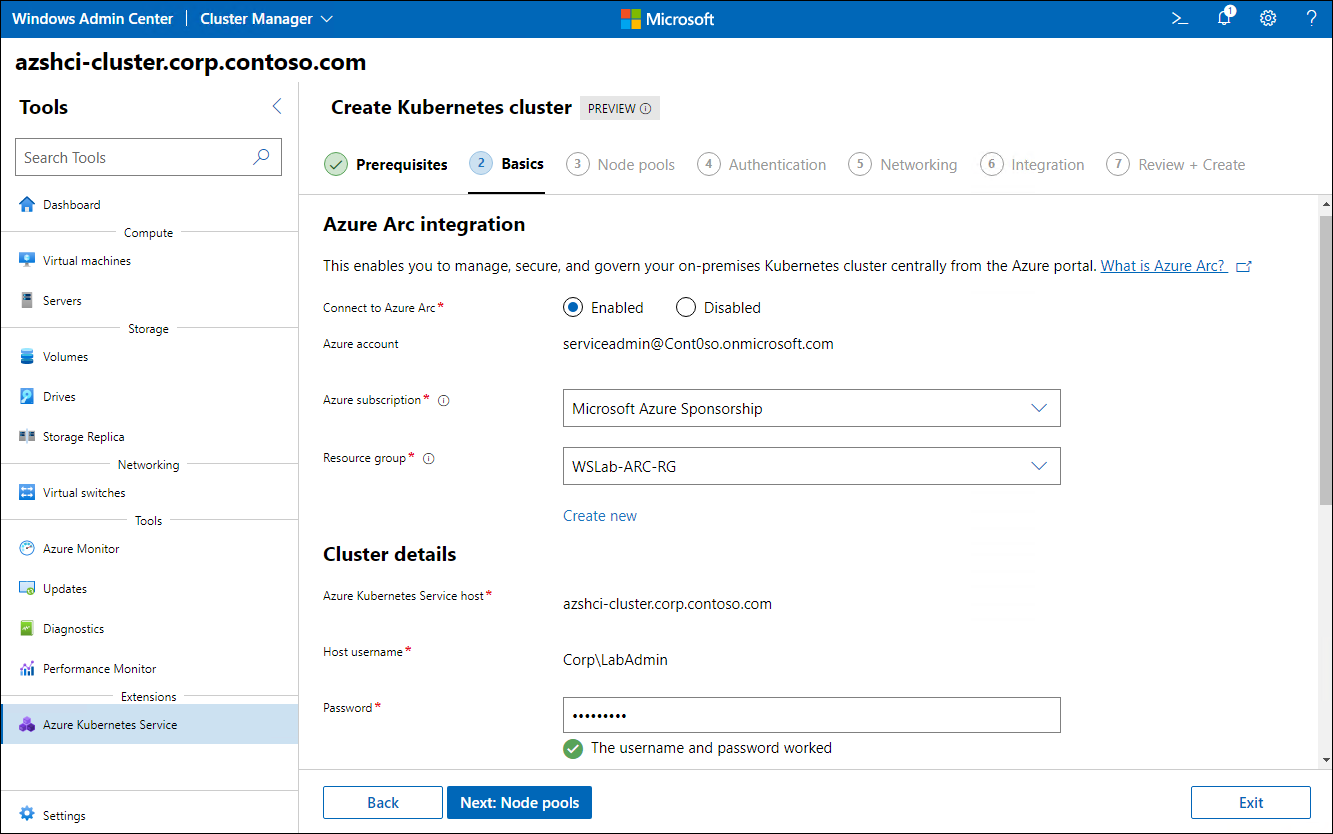Expand the Resource group selection list
The width and height of the screenshot is (1333, 834).
pyautogui.click(x=810, y=466)
